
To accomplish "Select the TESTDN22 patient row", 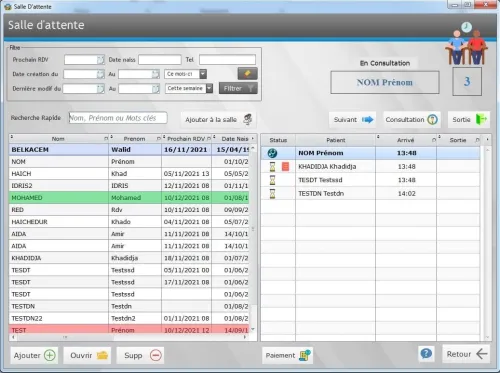I will tap(129, 318).
